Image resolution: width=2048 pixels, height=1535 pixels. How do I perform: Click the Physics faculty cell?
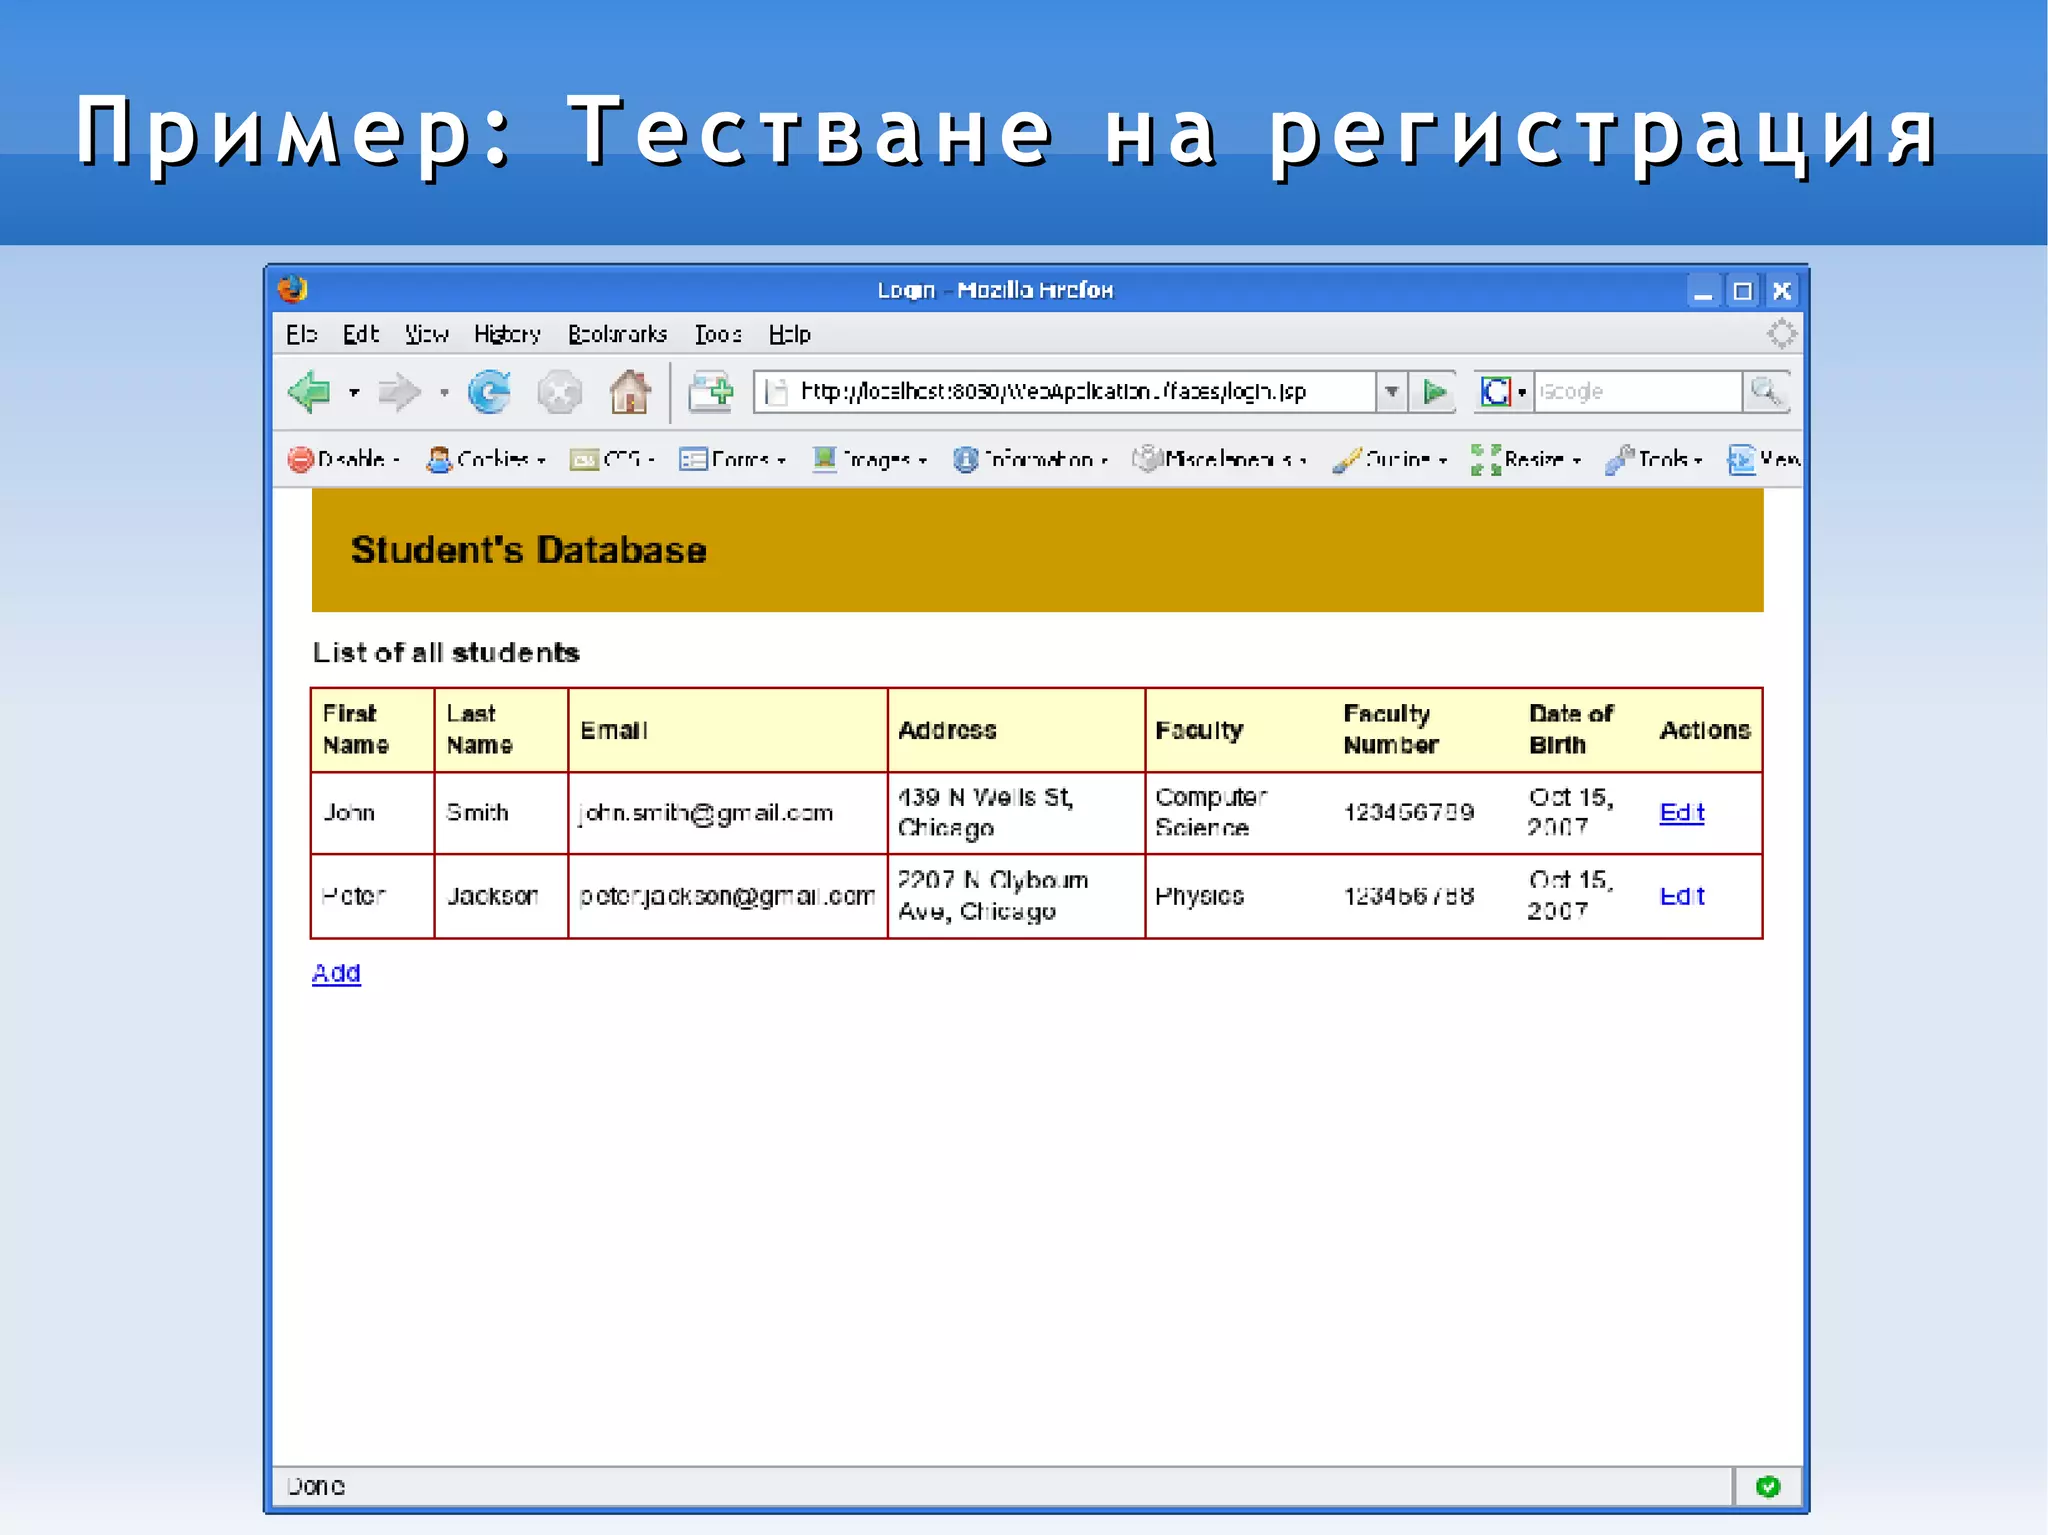point(1239,896)
